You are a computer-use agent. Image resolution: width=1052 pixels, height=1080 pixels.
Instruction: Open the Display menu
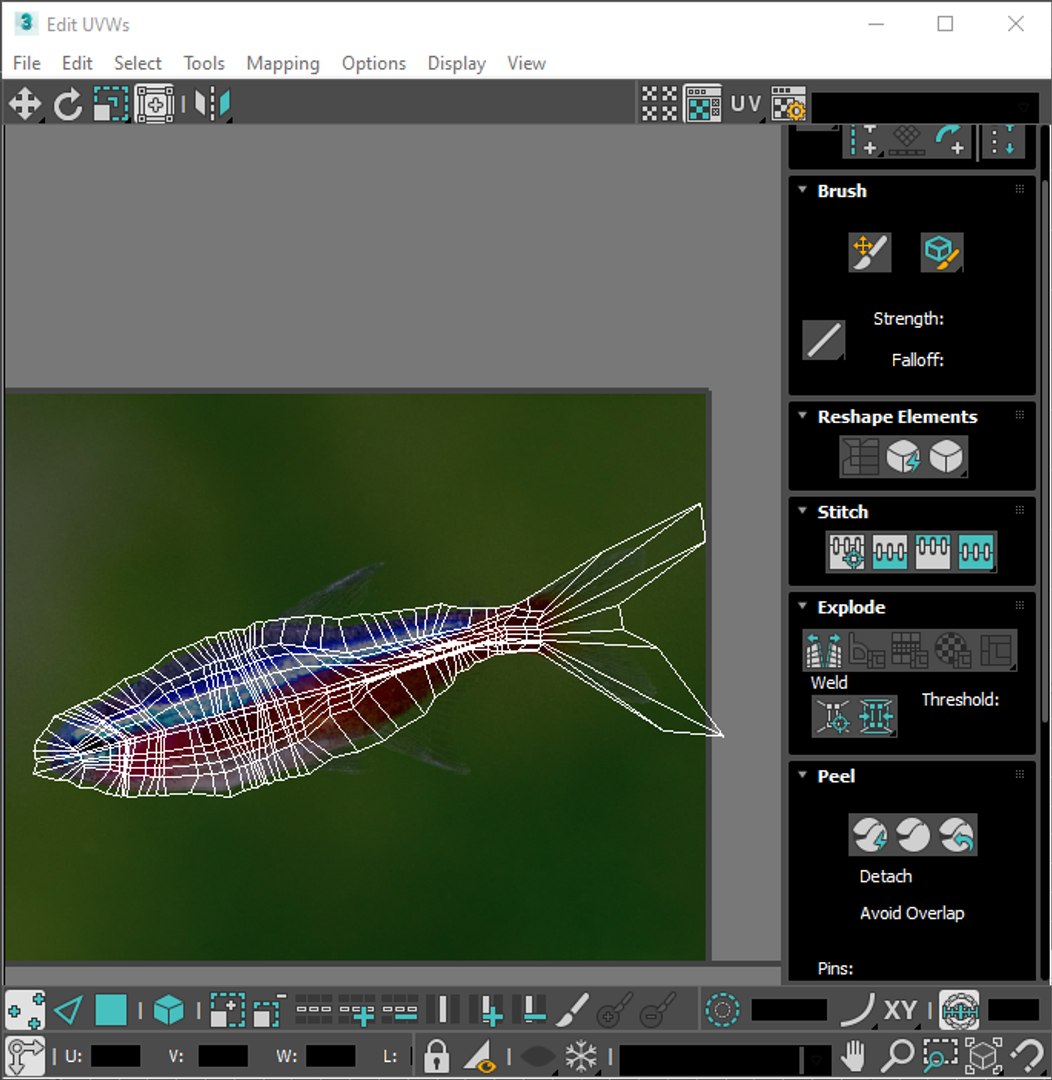(x=457, y=63)
